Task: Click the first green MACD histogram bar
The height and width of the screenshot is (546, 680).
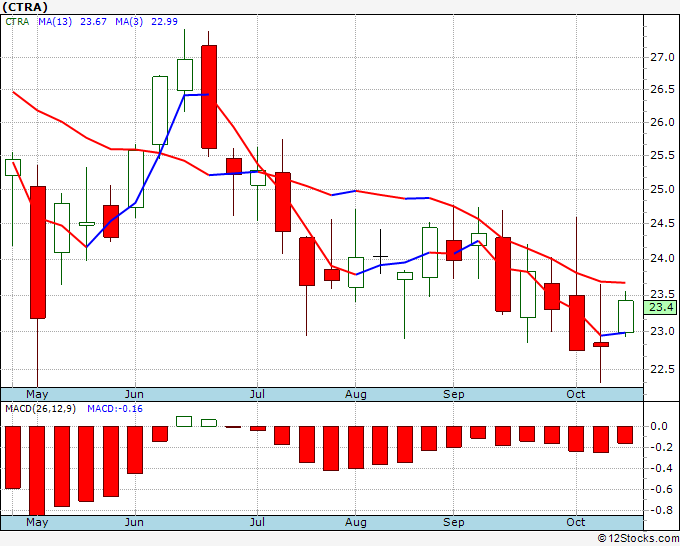Action: (184, 421)
